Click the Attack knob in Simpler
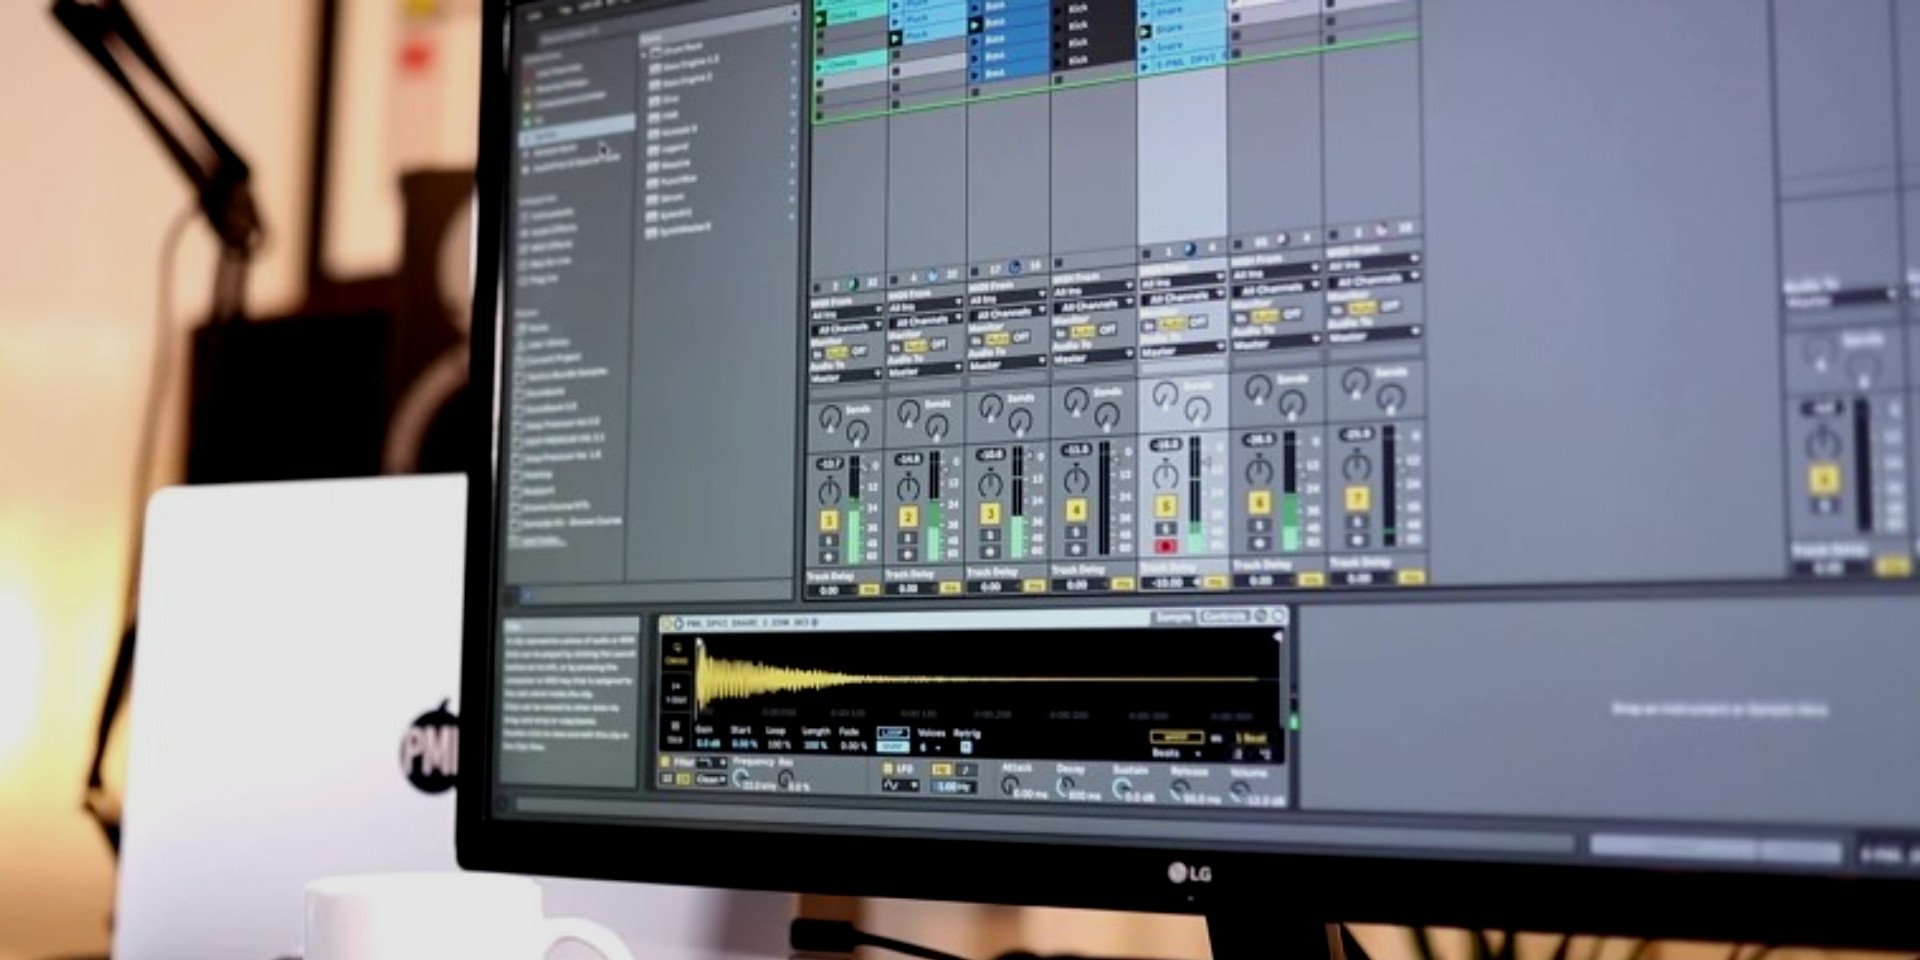 [x=1009, y=785]
